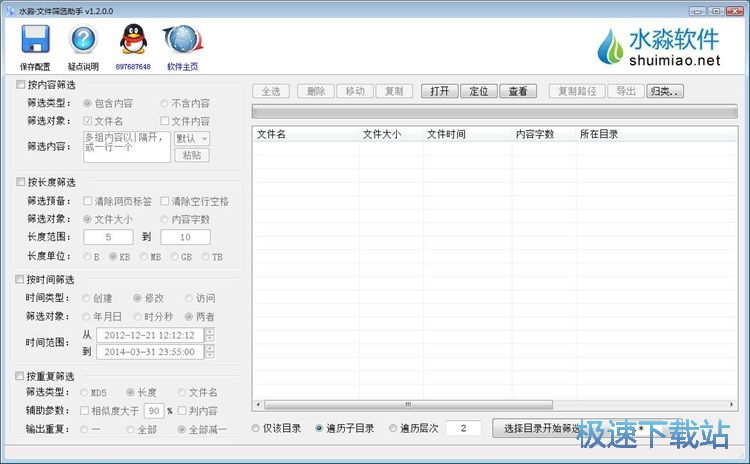This screenshot has height=464, width=750.
Task: Select the 遍历子目录 radio button
Action: 319,428
